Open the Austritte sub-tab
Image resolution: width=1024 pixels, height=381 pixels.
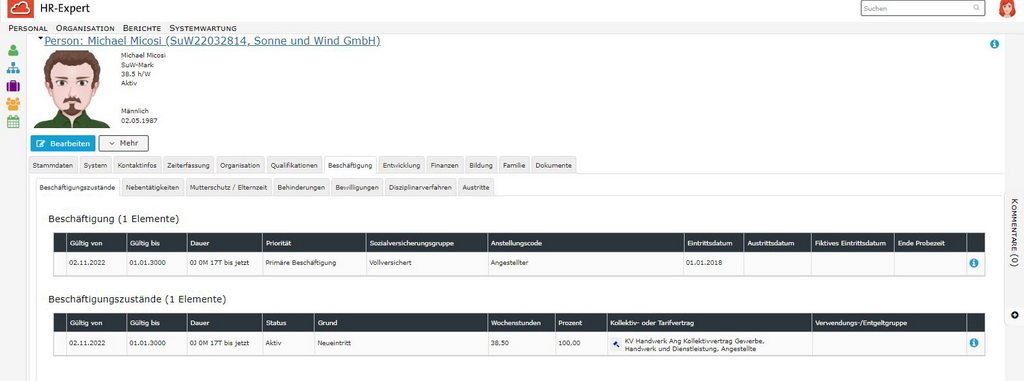(x=476, y=187)
